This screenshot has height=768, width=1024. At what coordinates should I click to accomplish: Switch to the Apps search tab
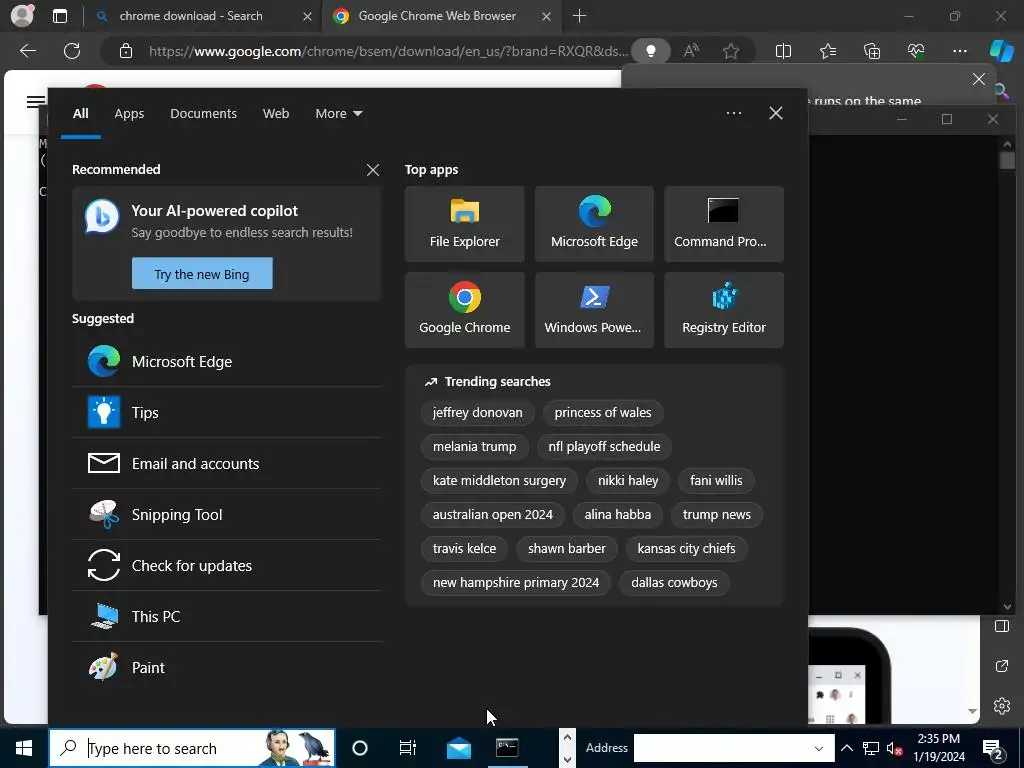click(129, 114)
